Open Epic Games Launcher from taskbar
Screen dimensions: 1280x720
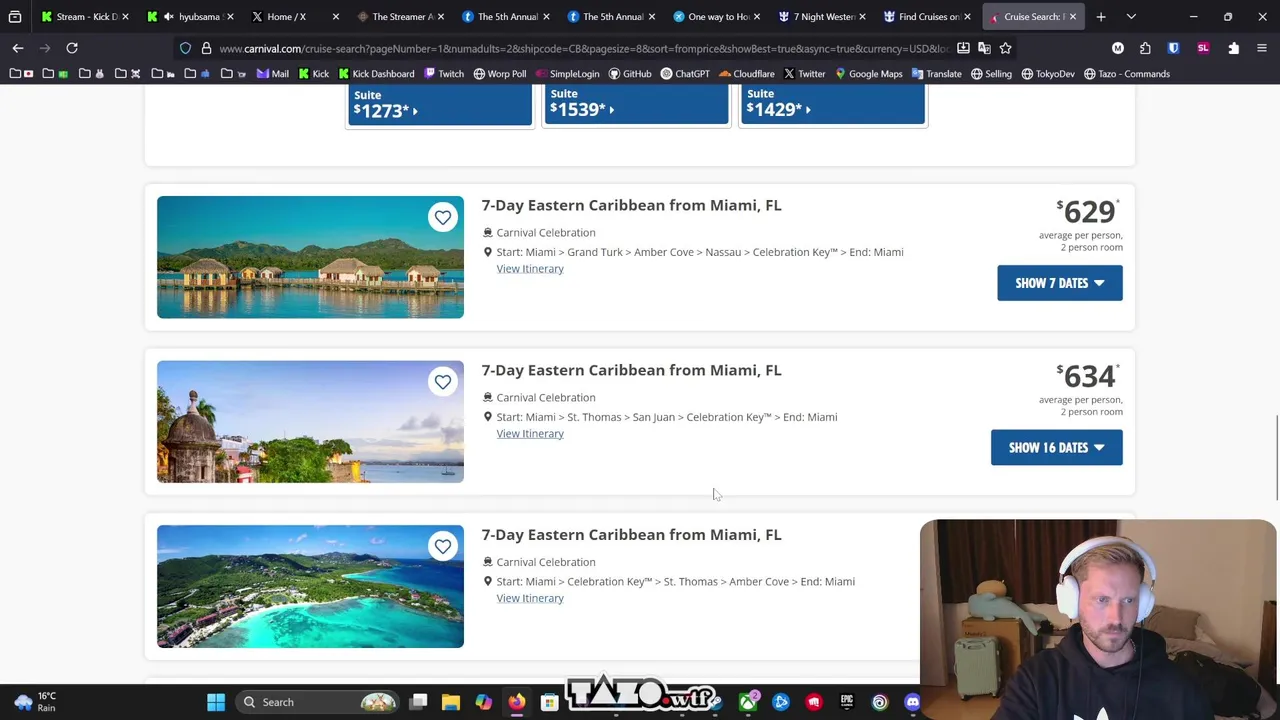pos(847,702)
